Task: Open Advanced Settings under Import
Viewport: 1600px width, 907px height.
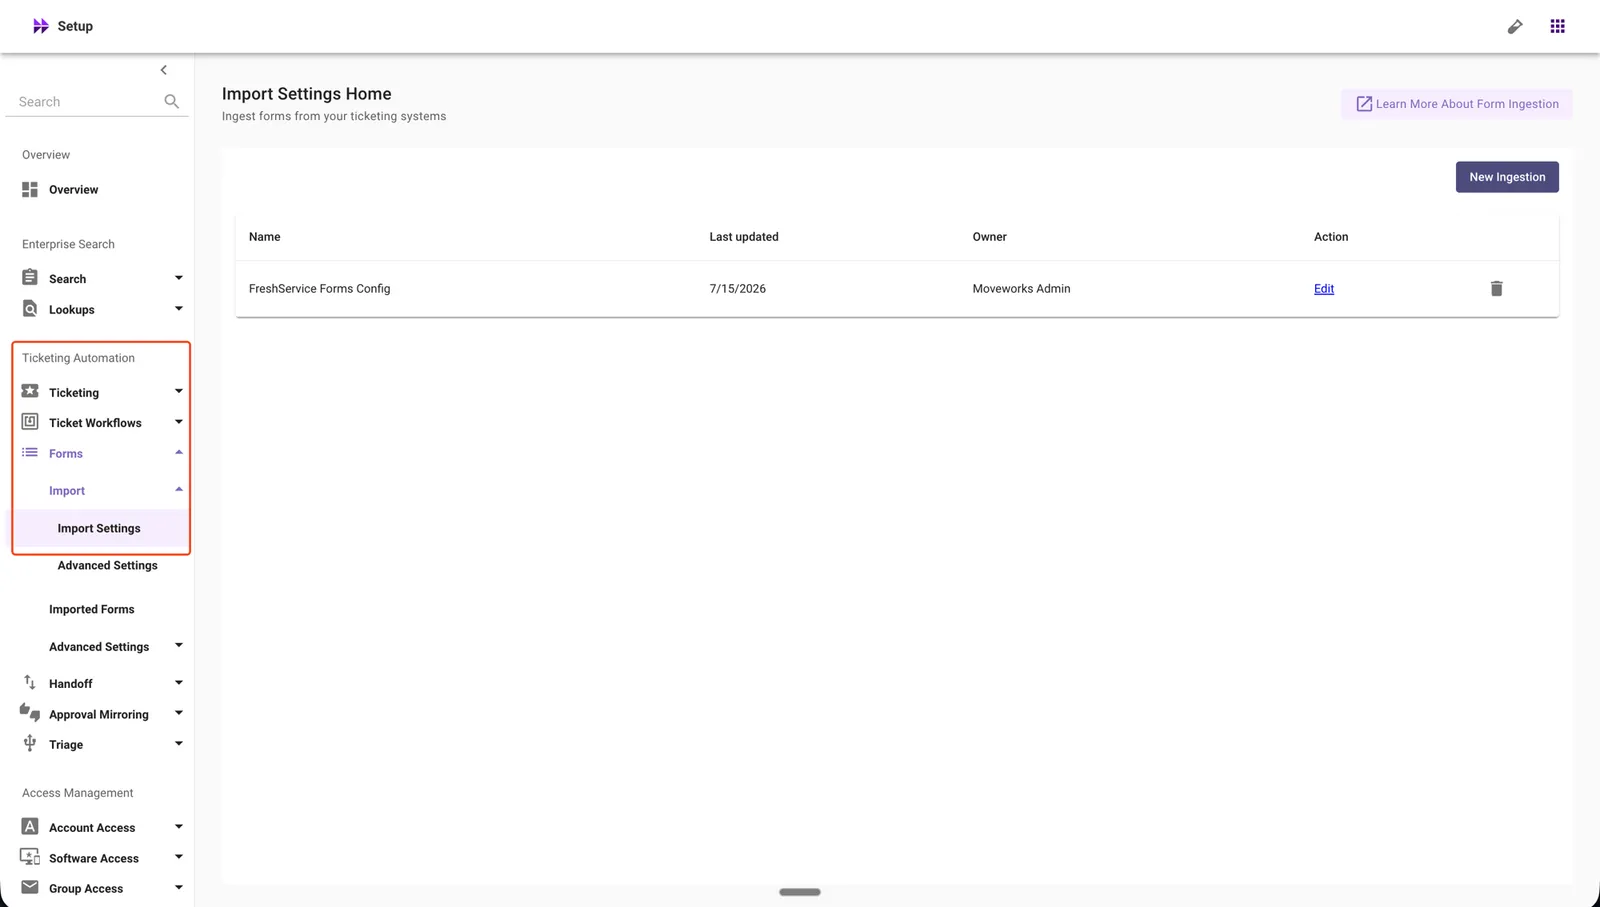Action: tap(107, 566)
